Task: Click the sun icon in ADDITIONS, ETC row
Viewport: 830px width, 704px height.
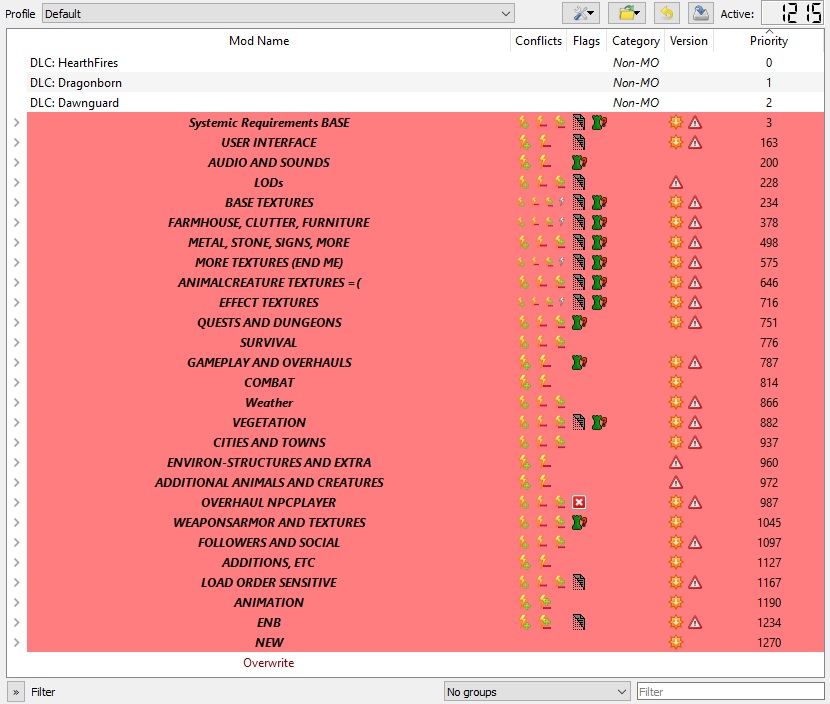Action: pos(675,562)
